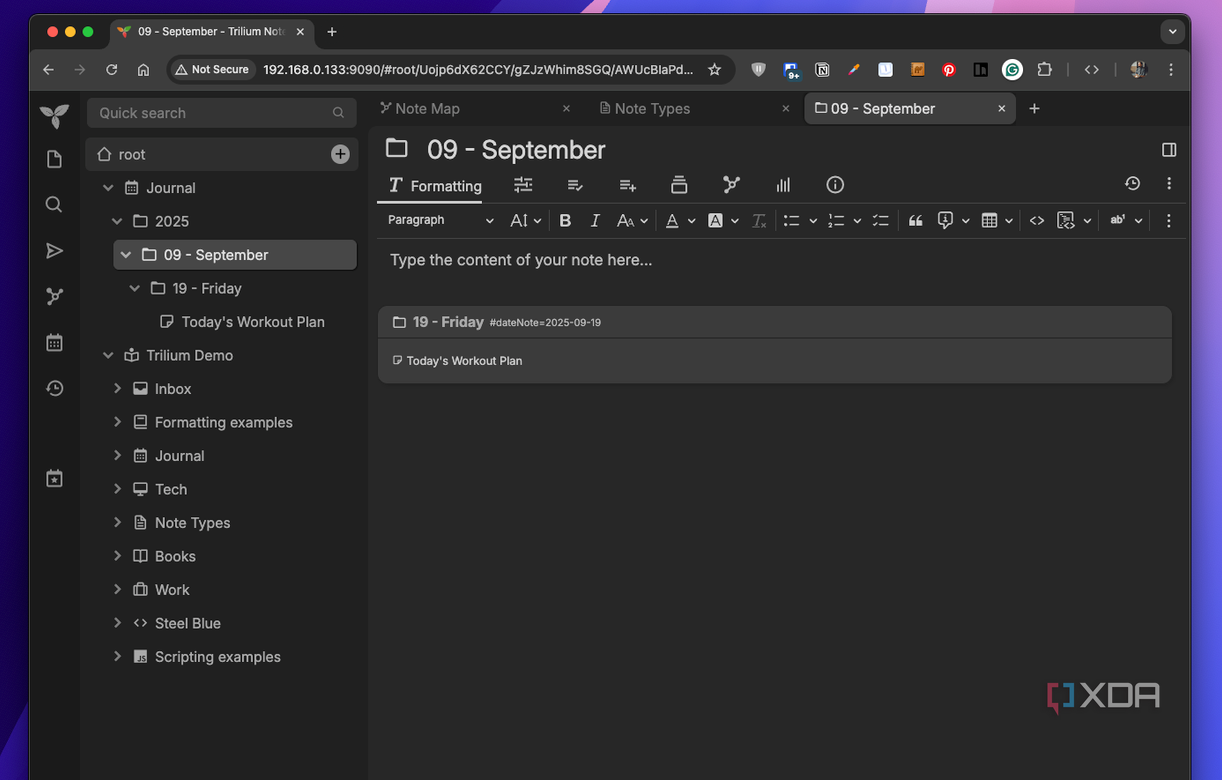Open the note actions kebab menu
The image size is (1222, 780).
pyautogui.click(x=1169, y=184)
